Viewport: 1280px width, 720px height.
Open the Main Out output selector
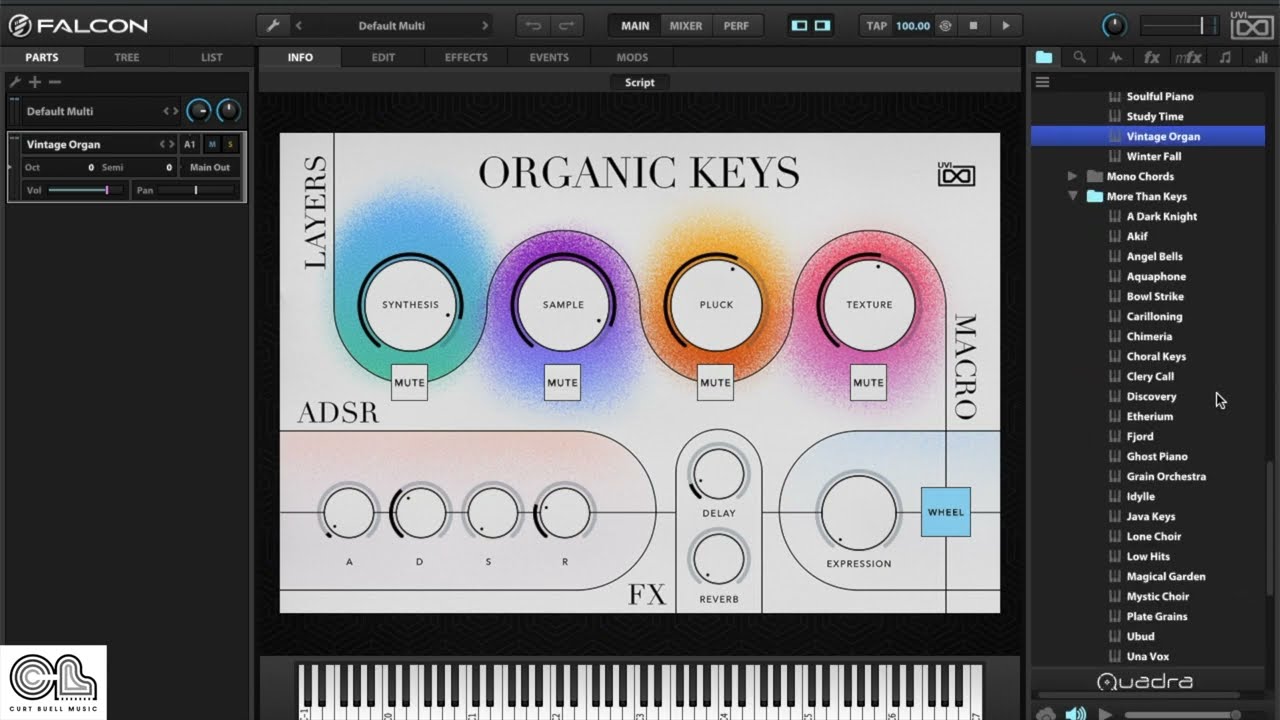click(x=210, y=167)
